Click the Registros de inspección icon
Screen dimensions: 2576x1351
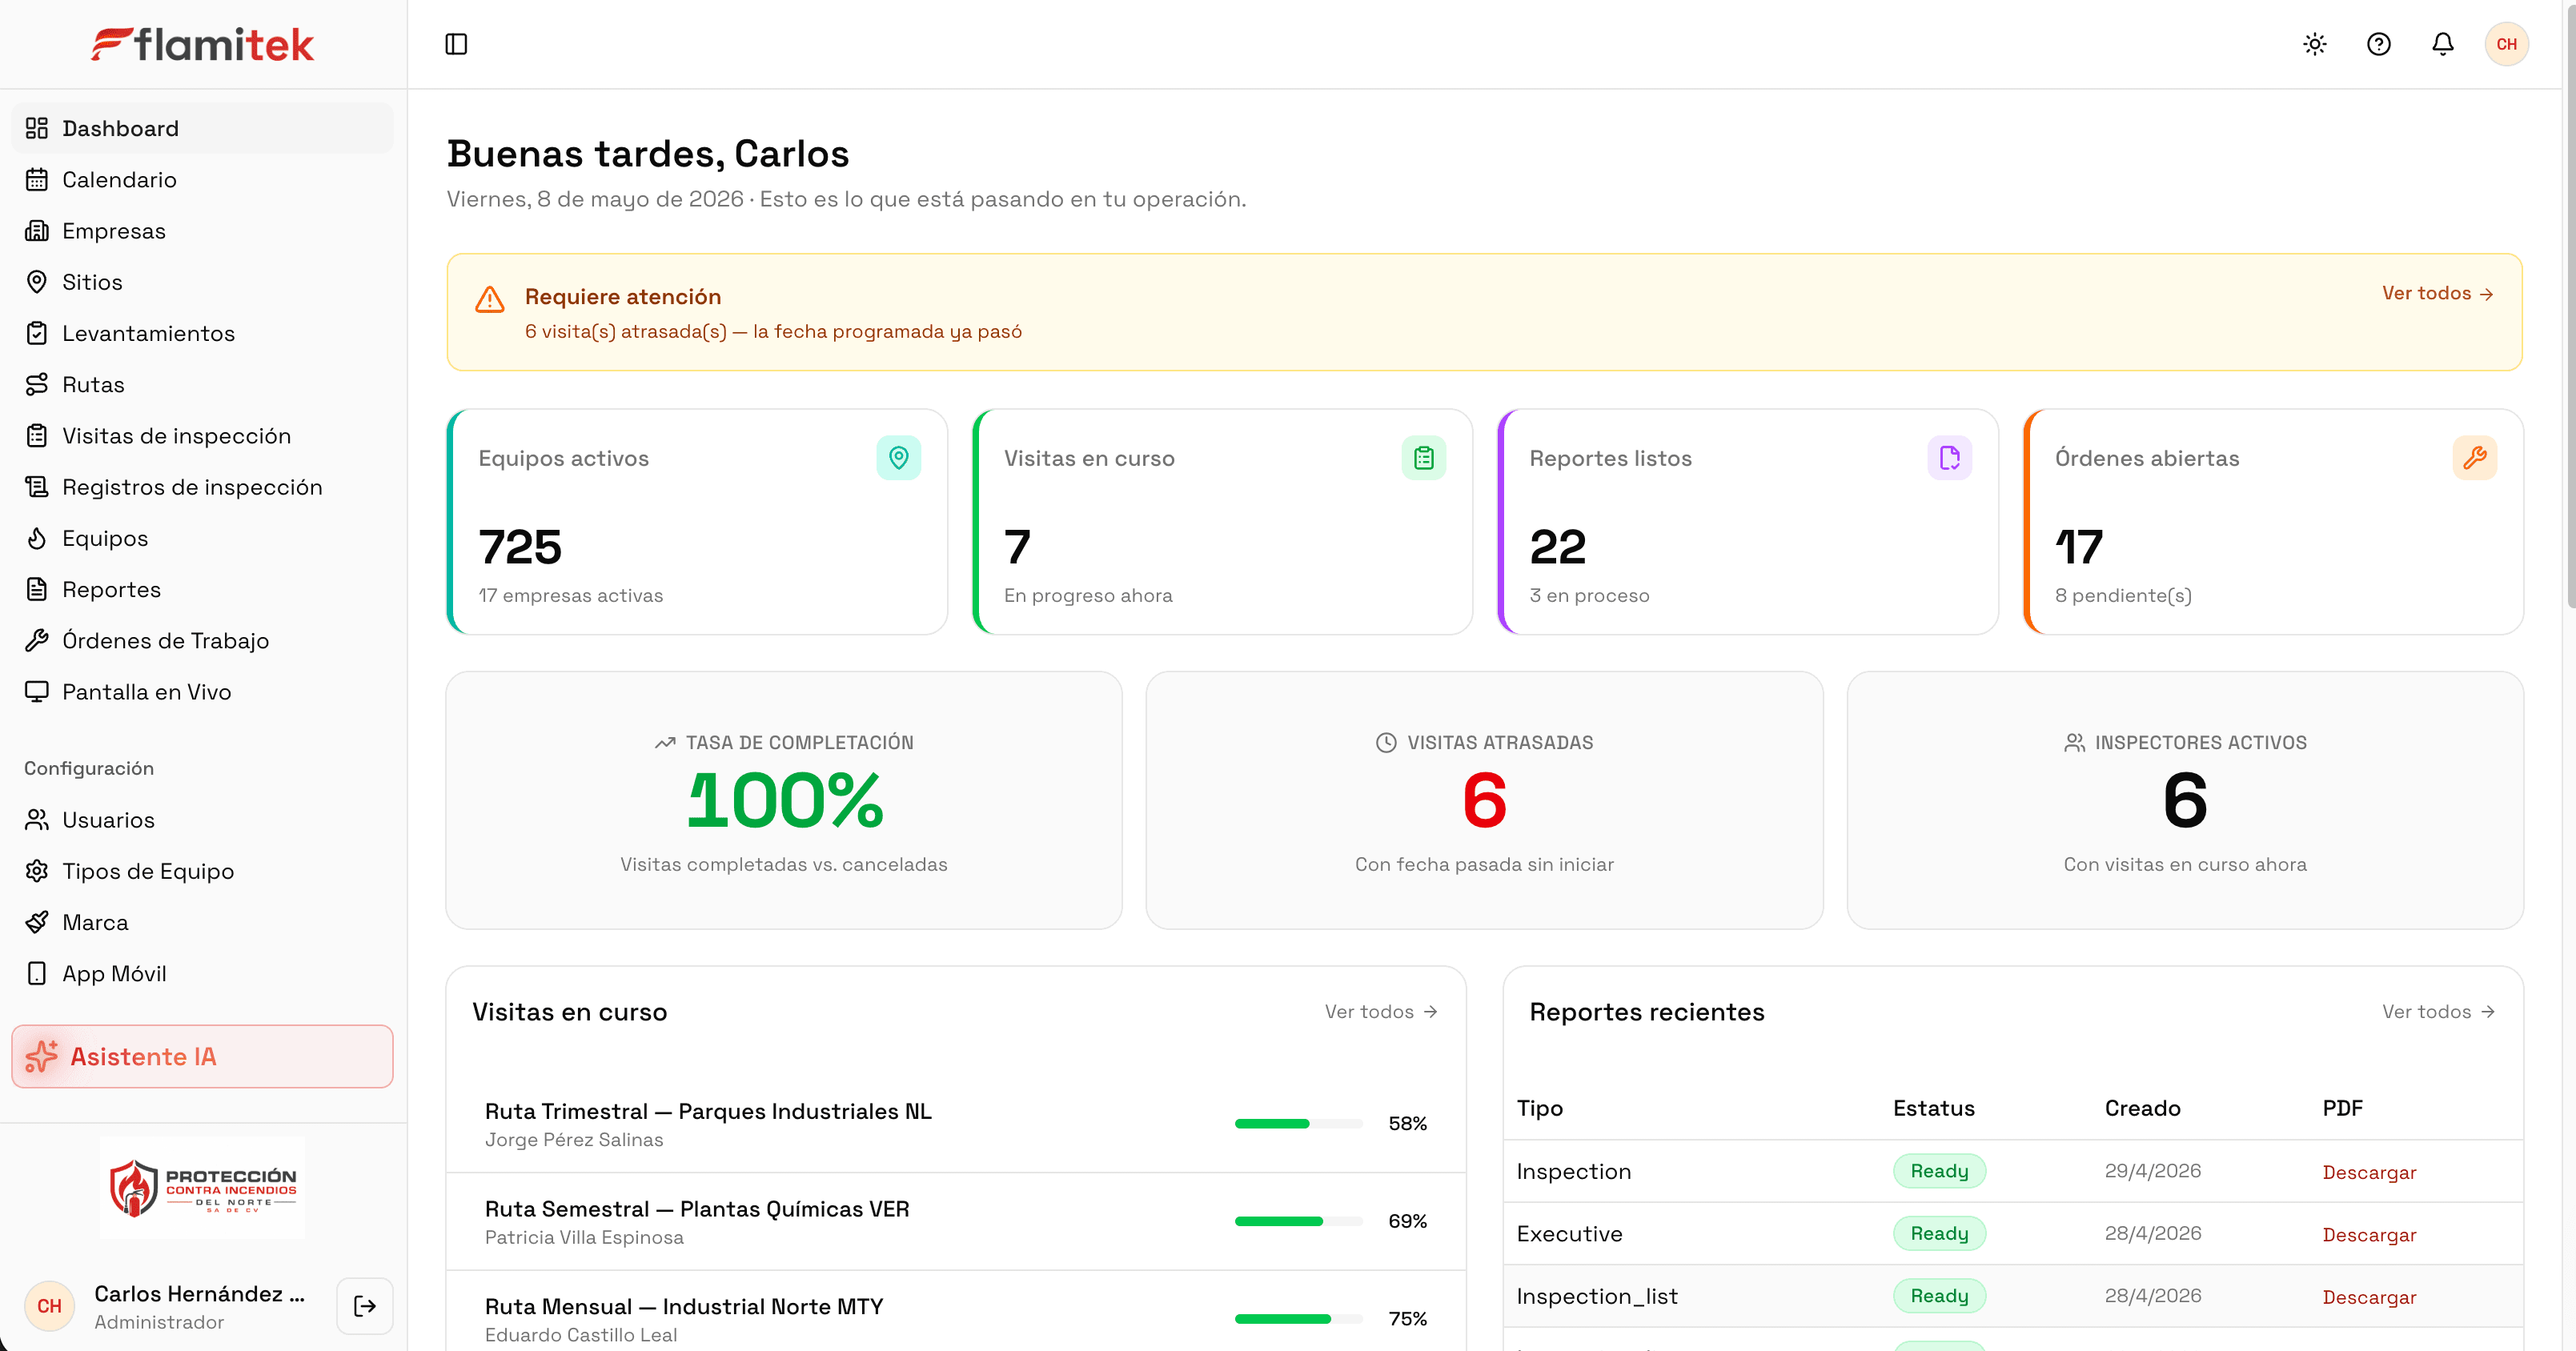click(x=37, y=487)
